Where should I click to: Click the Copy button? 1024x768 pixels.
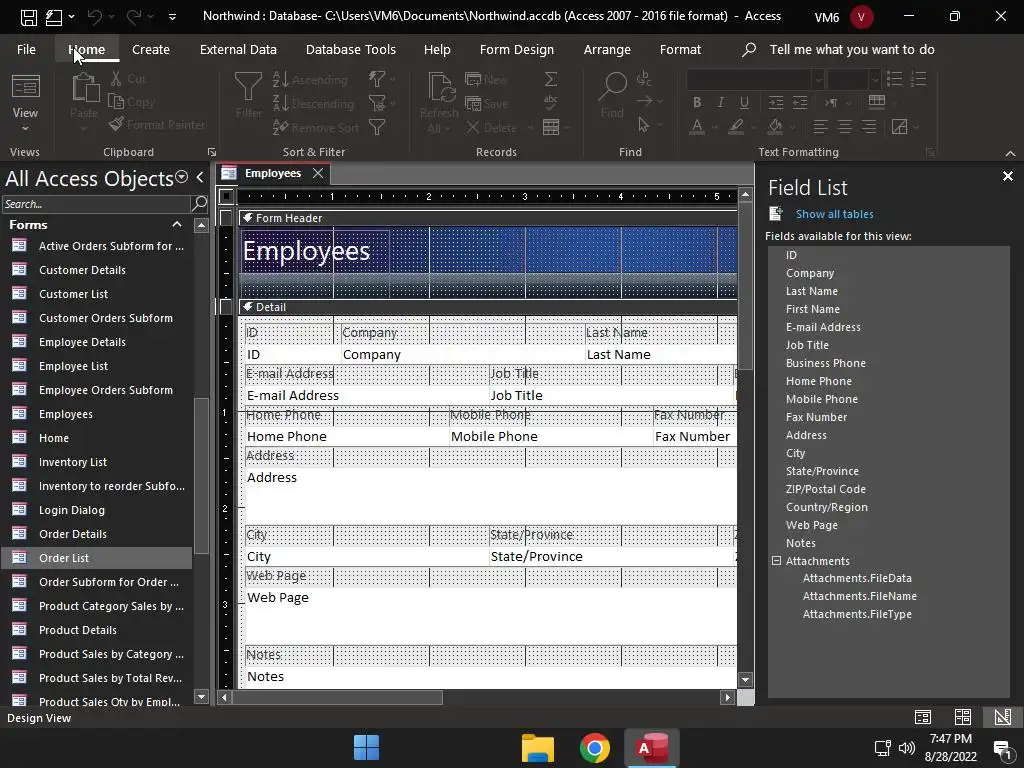click(131, 102)
